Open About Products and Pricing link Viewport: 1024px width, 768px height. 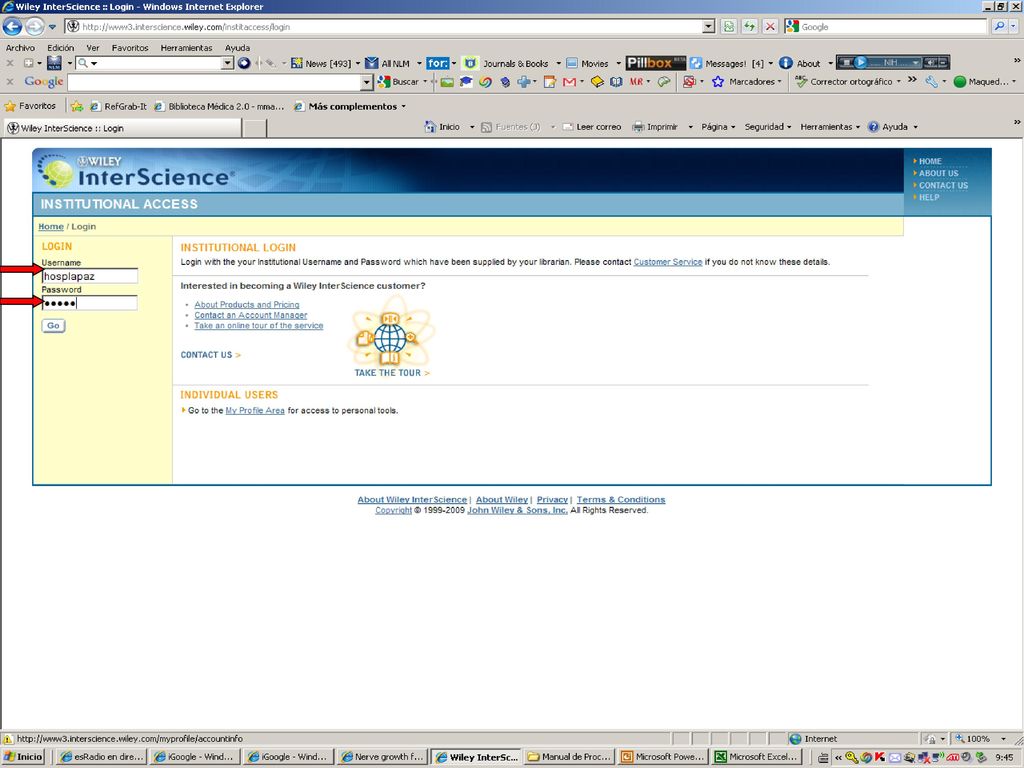click(247, 304)
